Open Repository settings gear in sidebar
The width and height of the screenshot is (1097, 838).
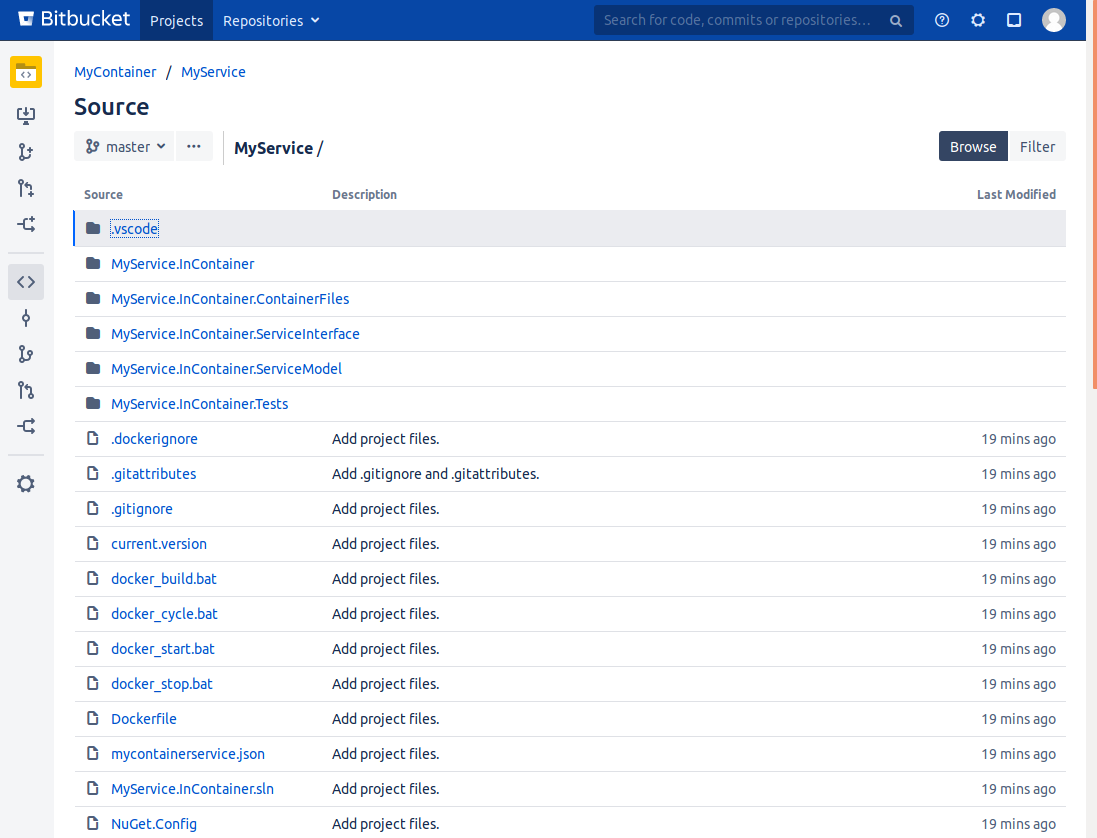[x=26, y=483]
